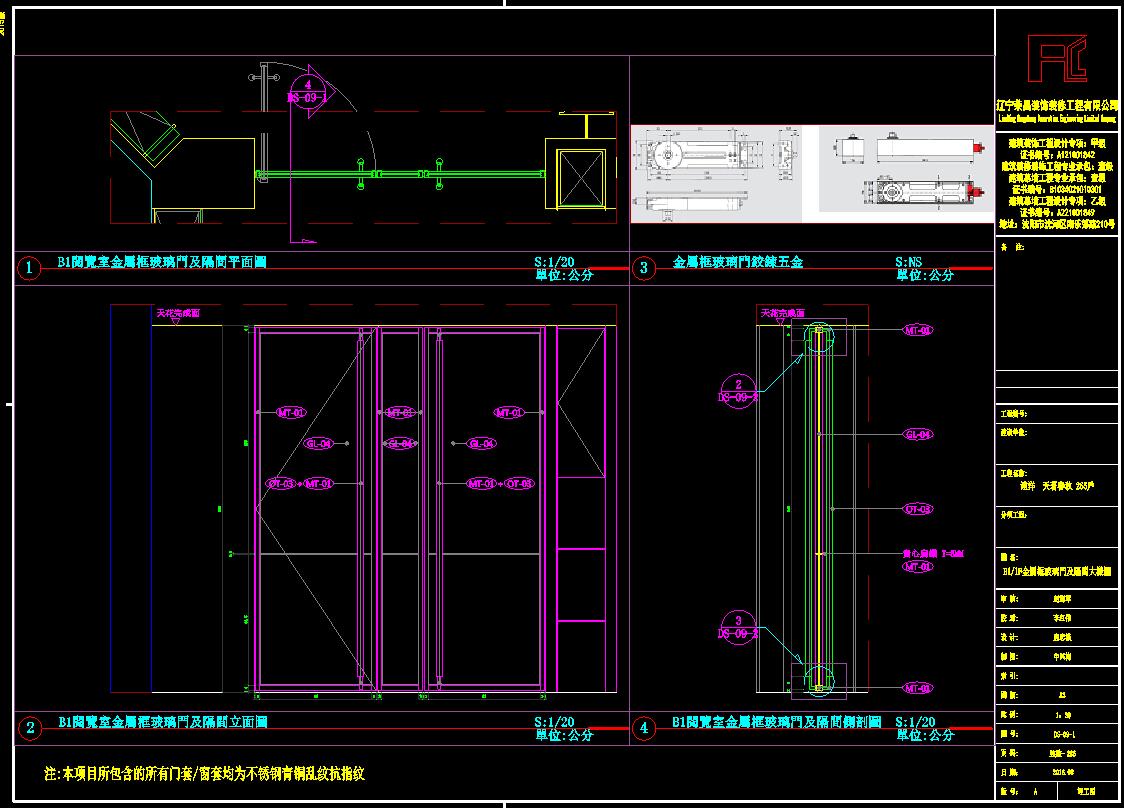Click the yellow company name in title block
The width and height of the screenshot is (1124, 808).
click(1057, 104)
